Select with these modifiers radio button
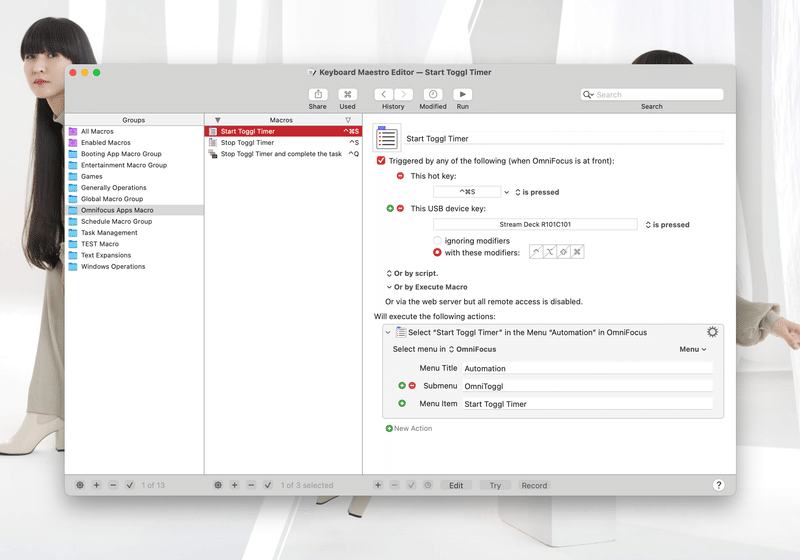 coord(437,252)
